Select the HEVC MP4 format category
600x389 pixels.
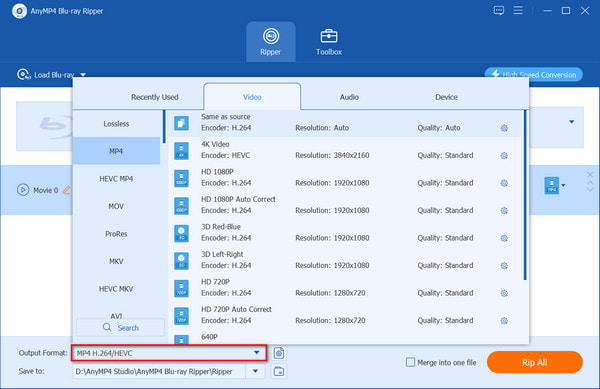tap(116, 179)
